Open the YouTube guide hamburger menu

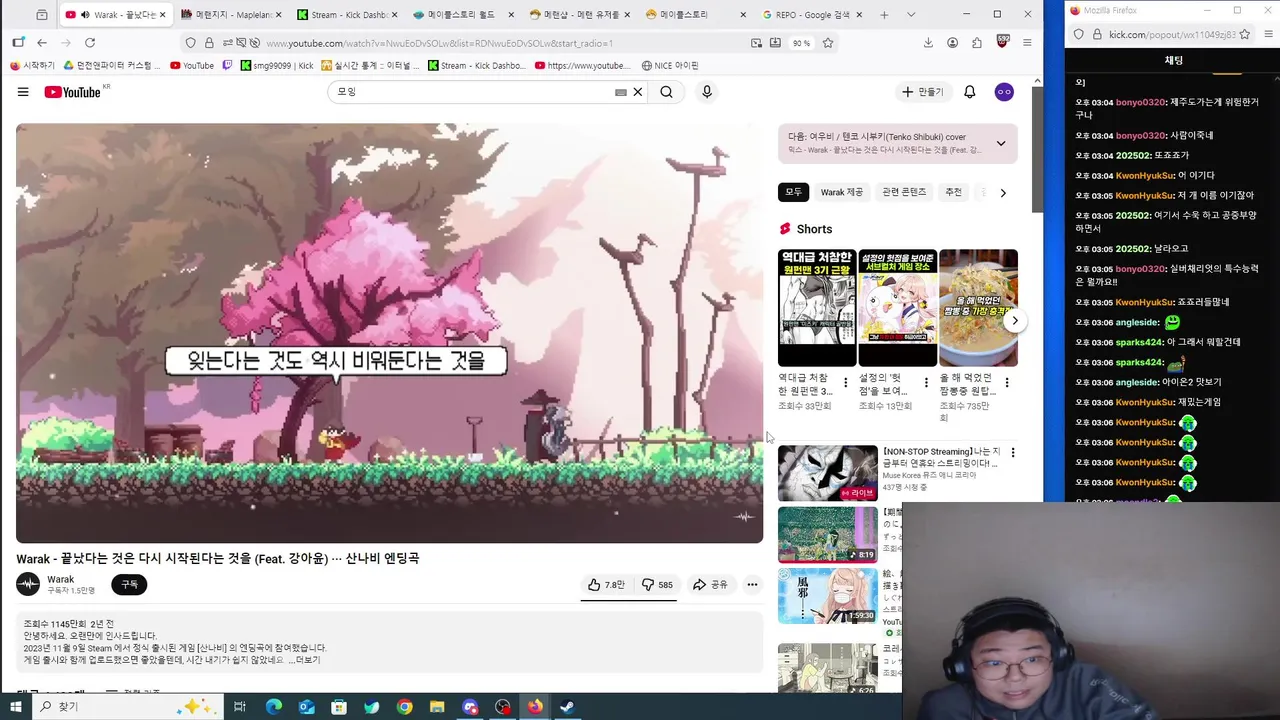pos(23,92)
